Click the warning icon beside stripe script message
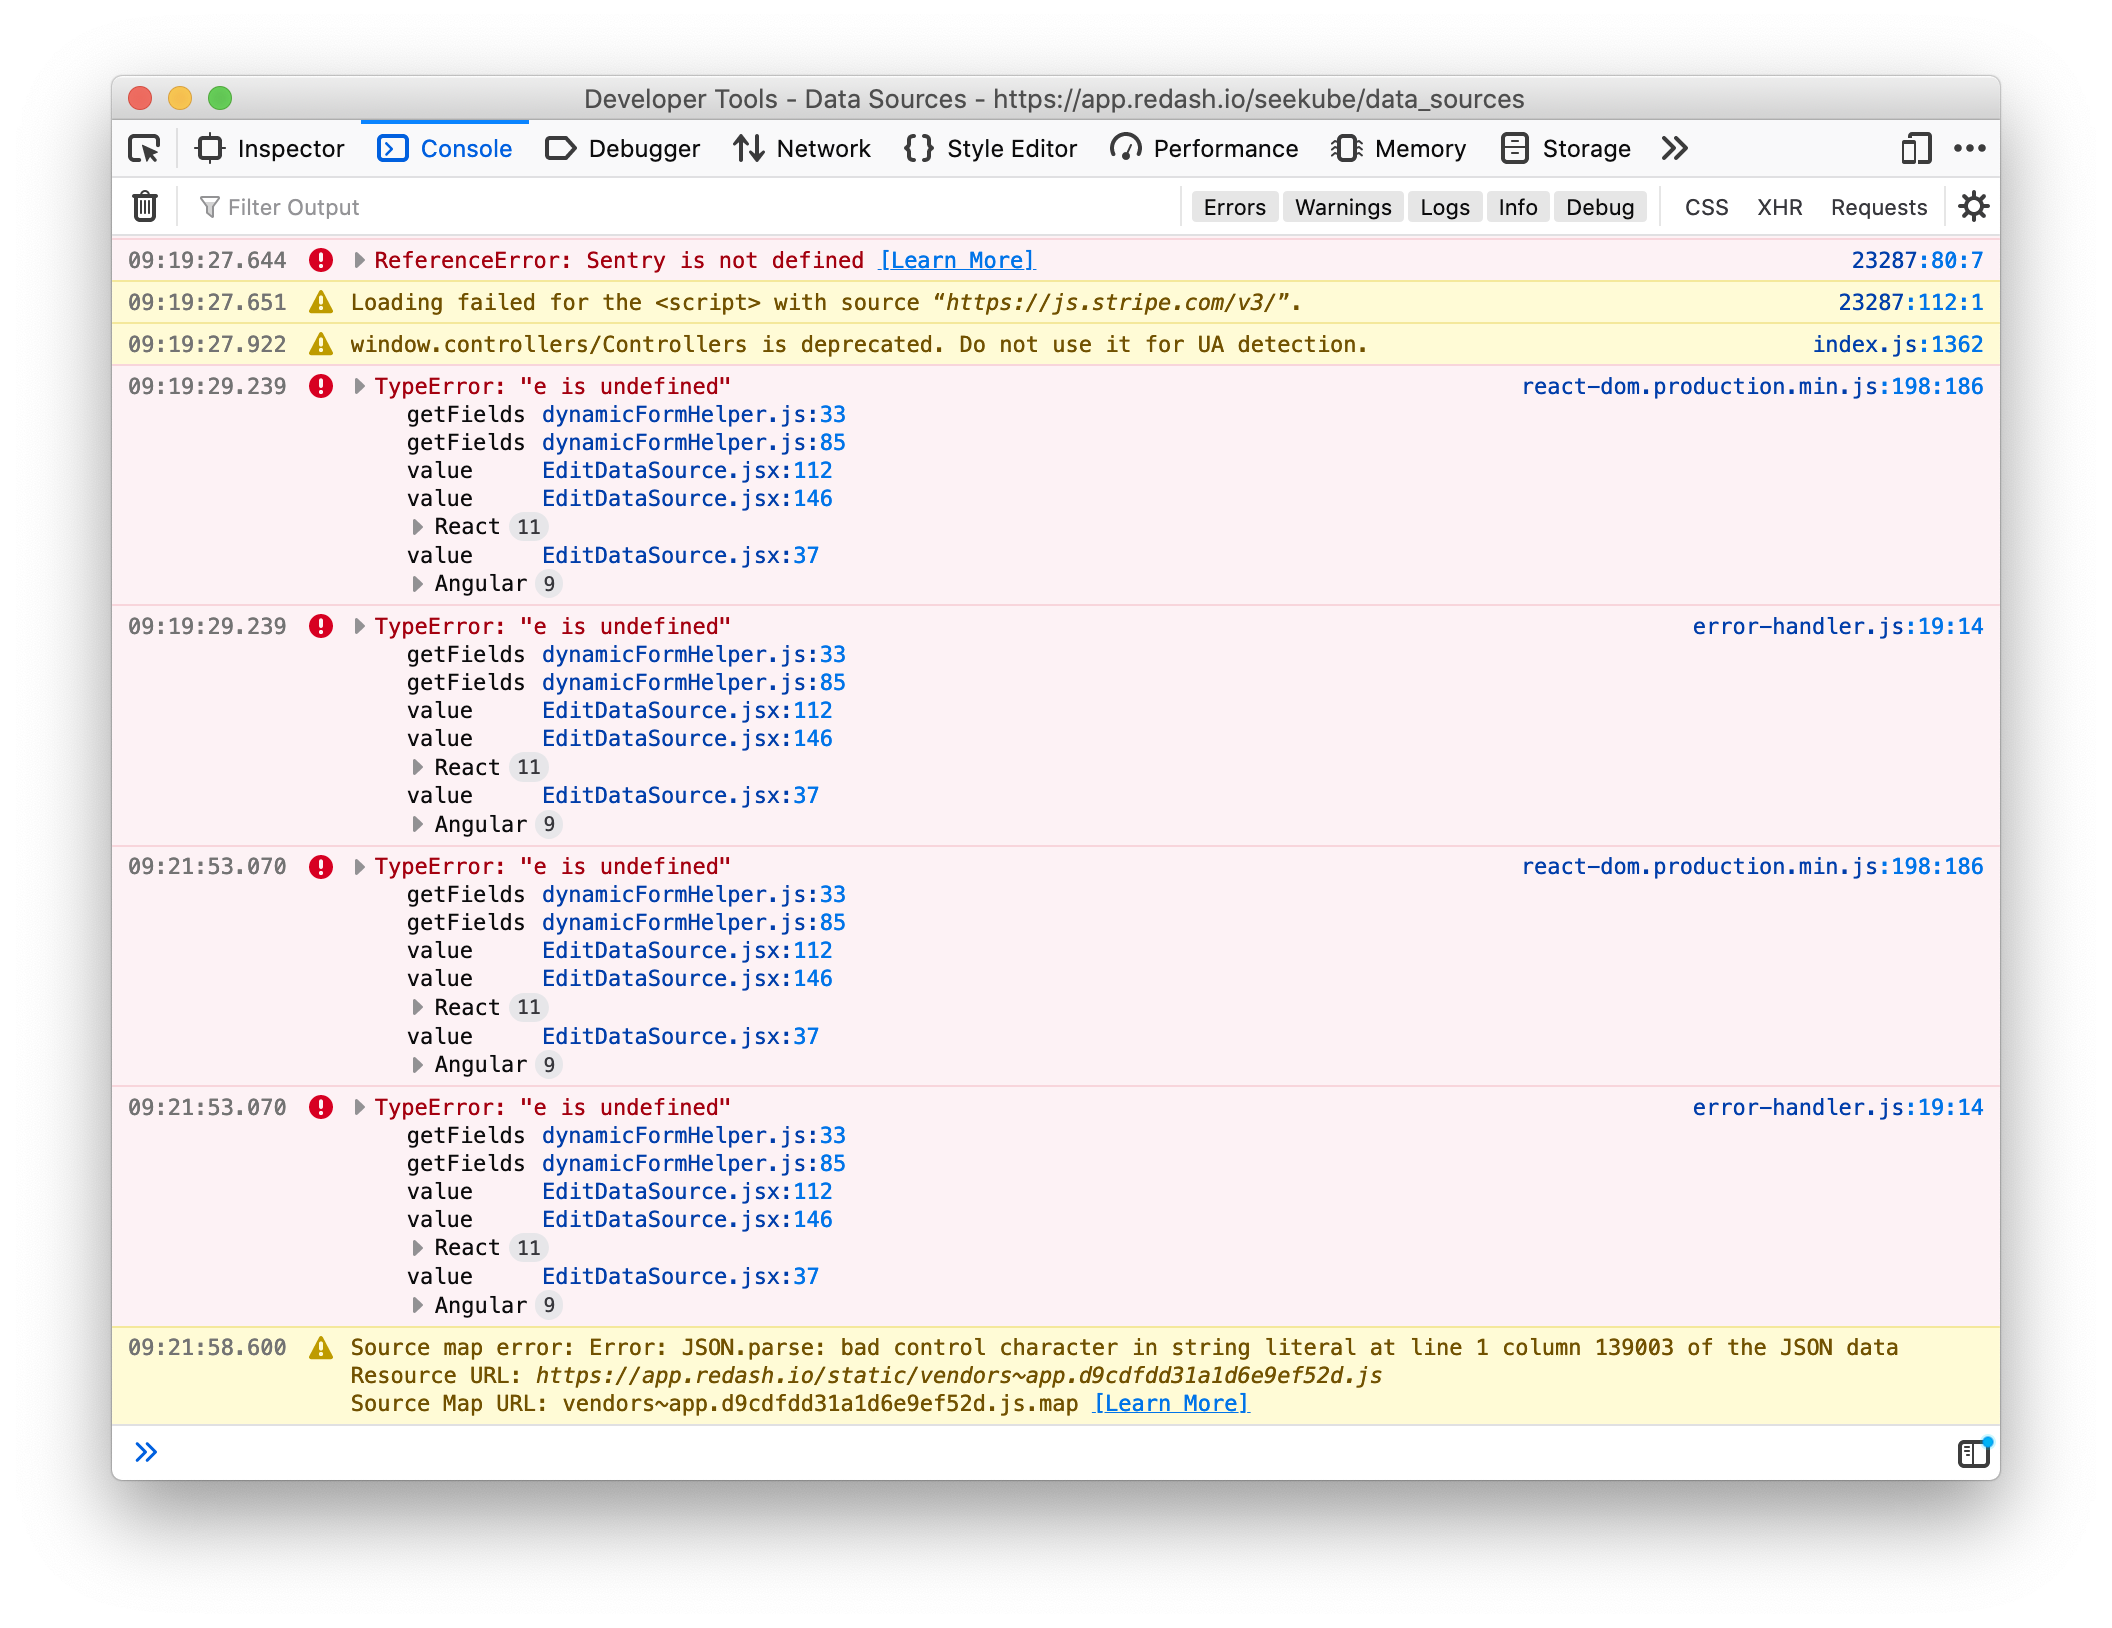2112x1628 pixels. pos(321,302)
